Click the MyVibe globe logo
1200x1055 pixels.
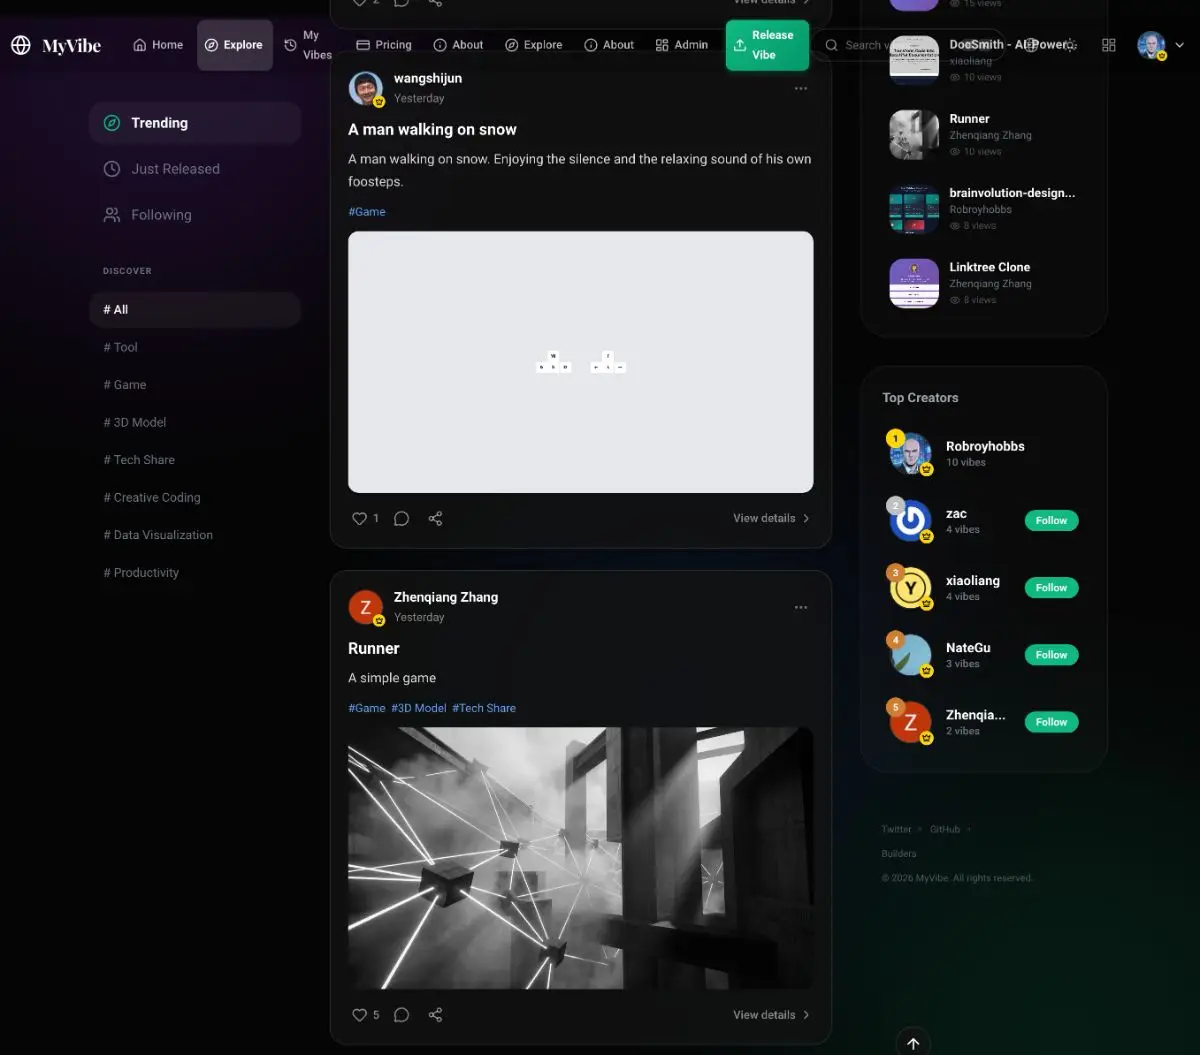point(21,45)
